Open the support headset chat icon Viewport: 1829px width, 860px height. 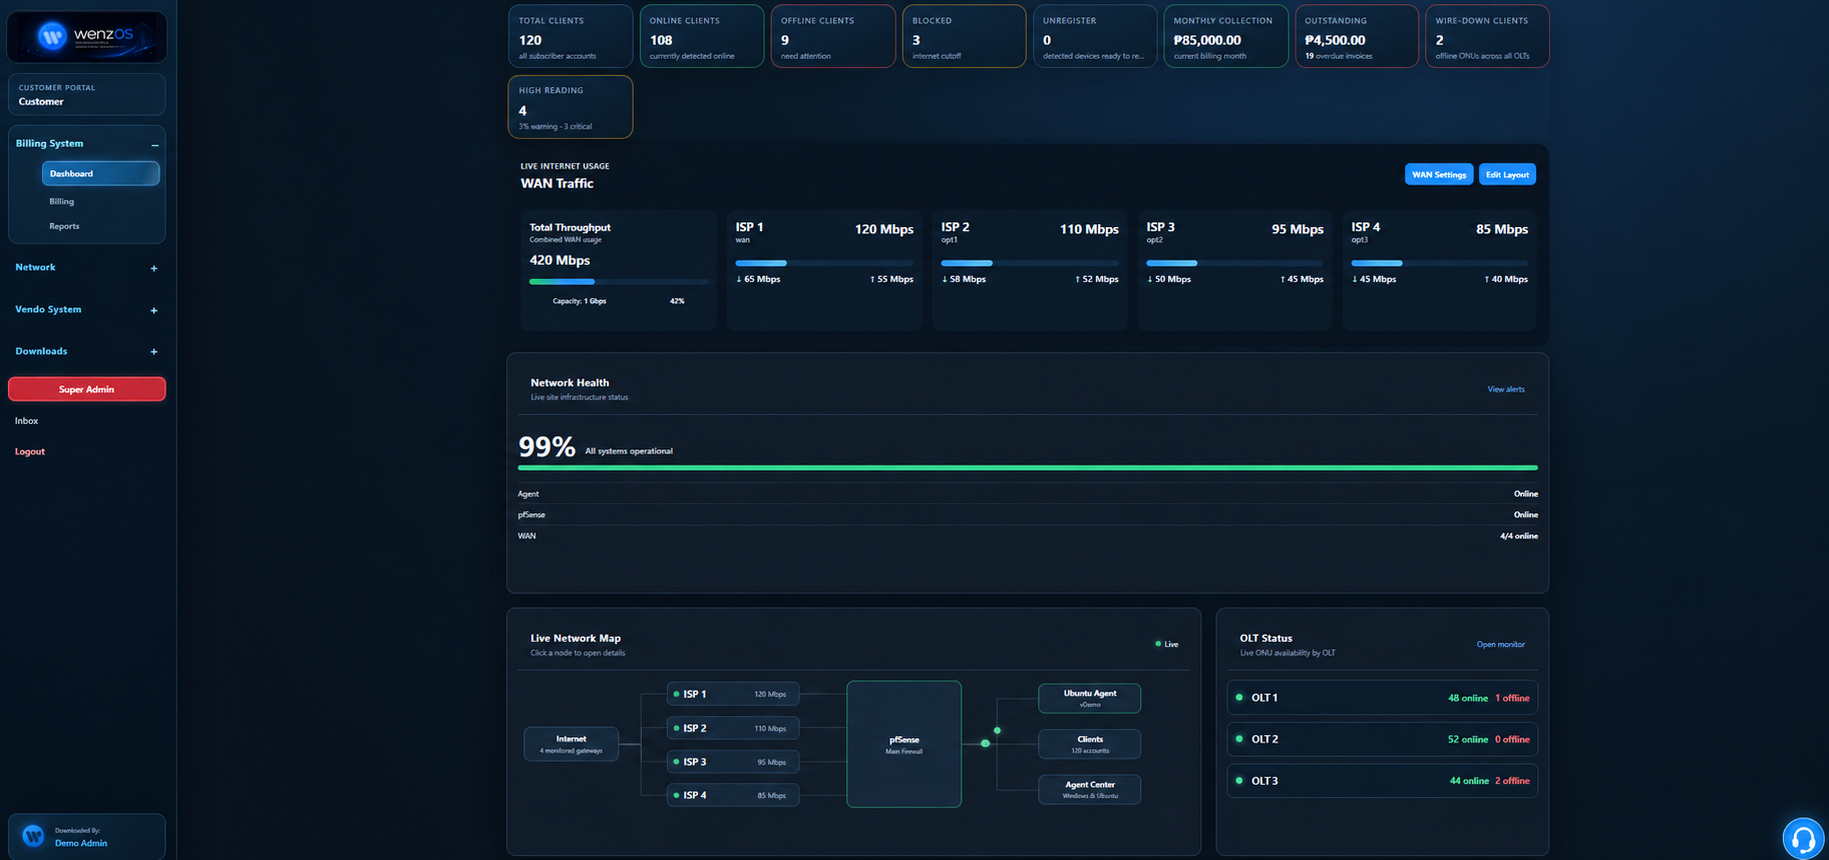point(1803,838)
